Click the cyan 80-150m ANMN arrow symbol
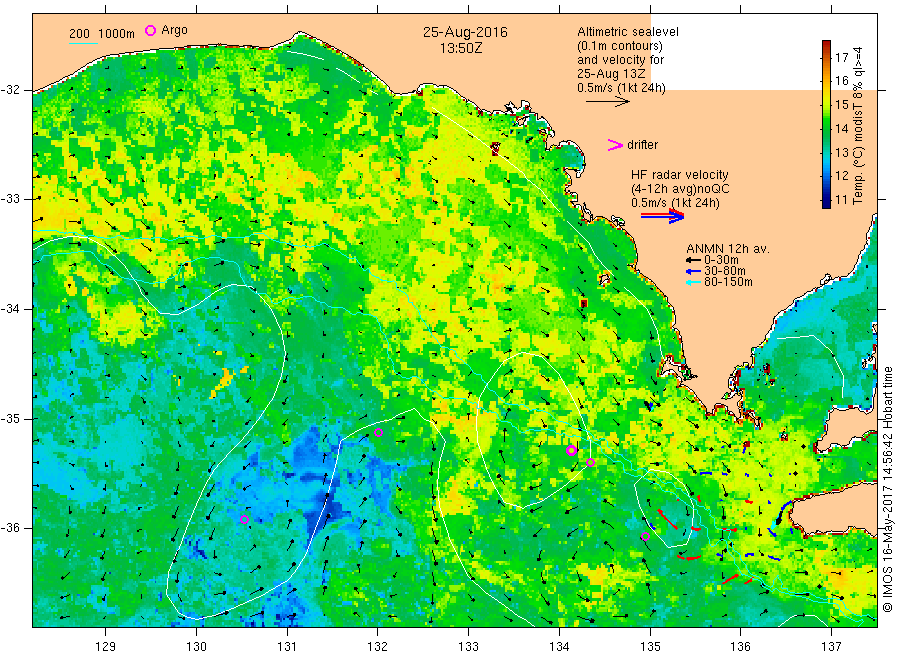This screenshot has width=900, height=660. [x=693, y=282]
